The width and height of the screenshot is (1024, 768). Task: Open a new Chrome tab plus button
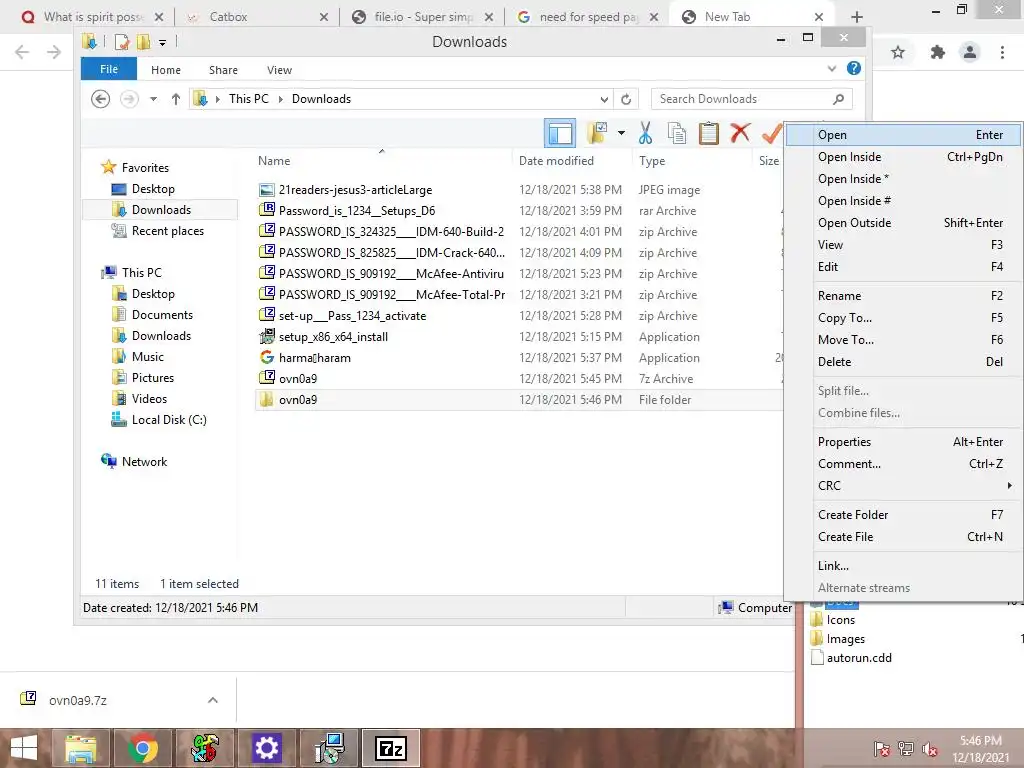(857, 17)
